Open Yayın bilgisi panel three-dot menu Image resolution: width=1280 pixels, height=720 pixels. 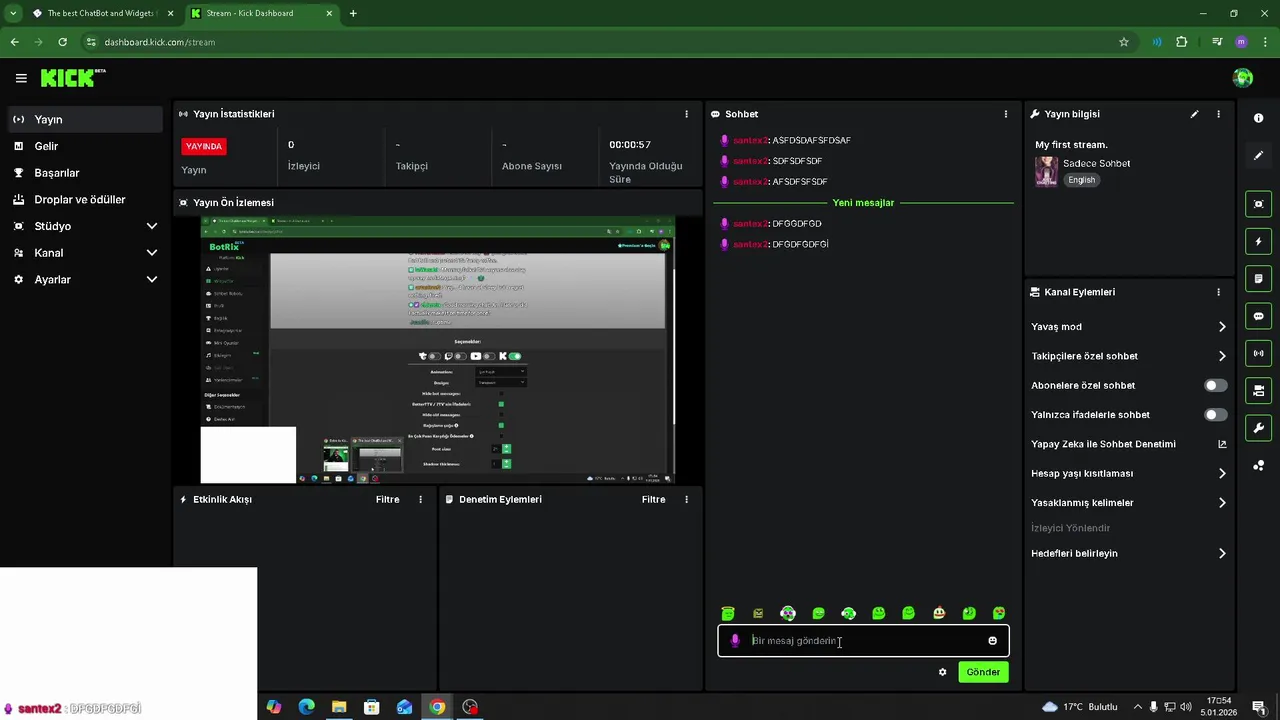click(1218, 114)
